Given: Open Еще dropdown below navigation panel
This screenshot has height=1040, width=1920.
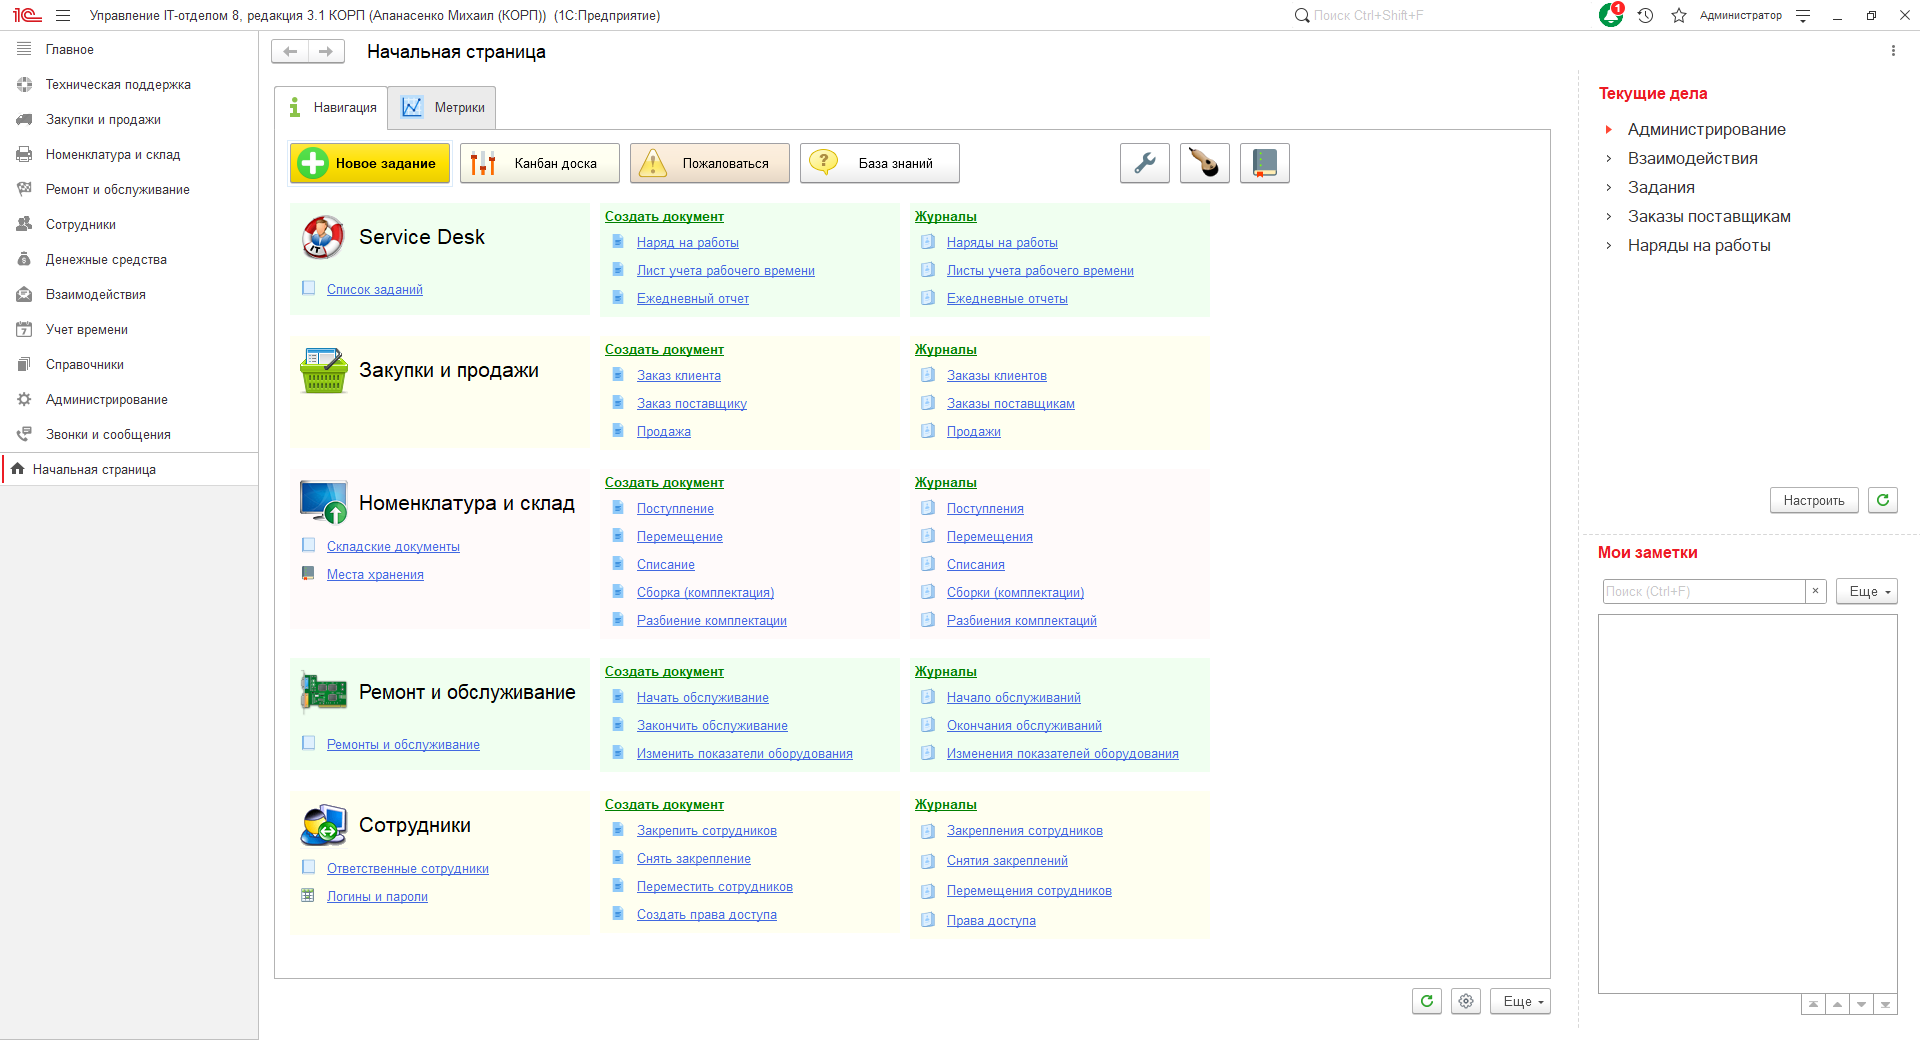Looking at the screenshot, I should click(1521, 1001).
